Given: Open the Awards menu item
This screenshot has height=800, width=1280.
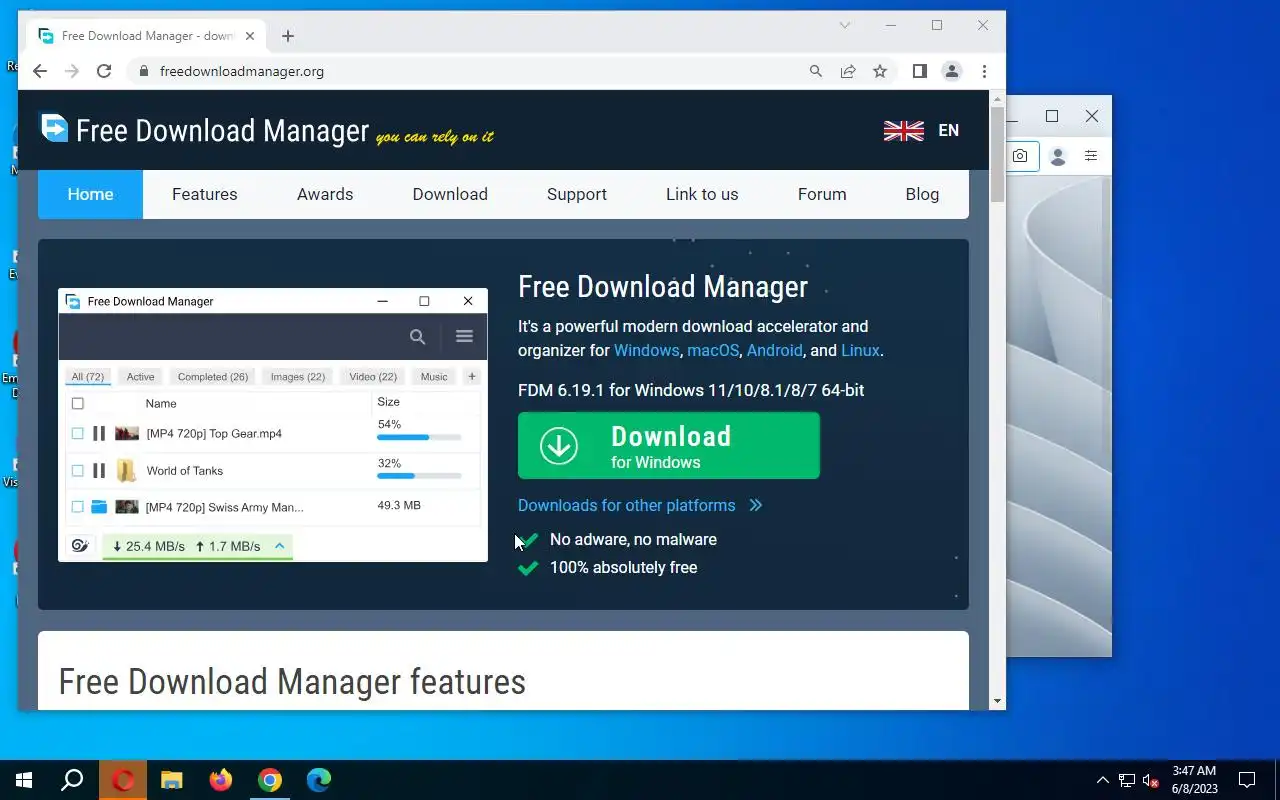Looking at the screenshot, I should [x=325, y=194].
